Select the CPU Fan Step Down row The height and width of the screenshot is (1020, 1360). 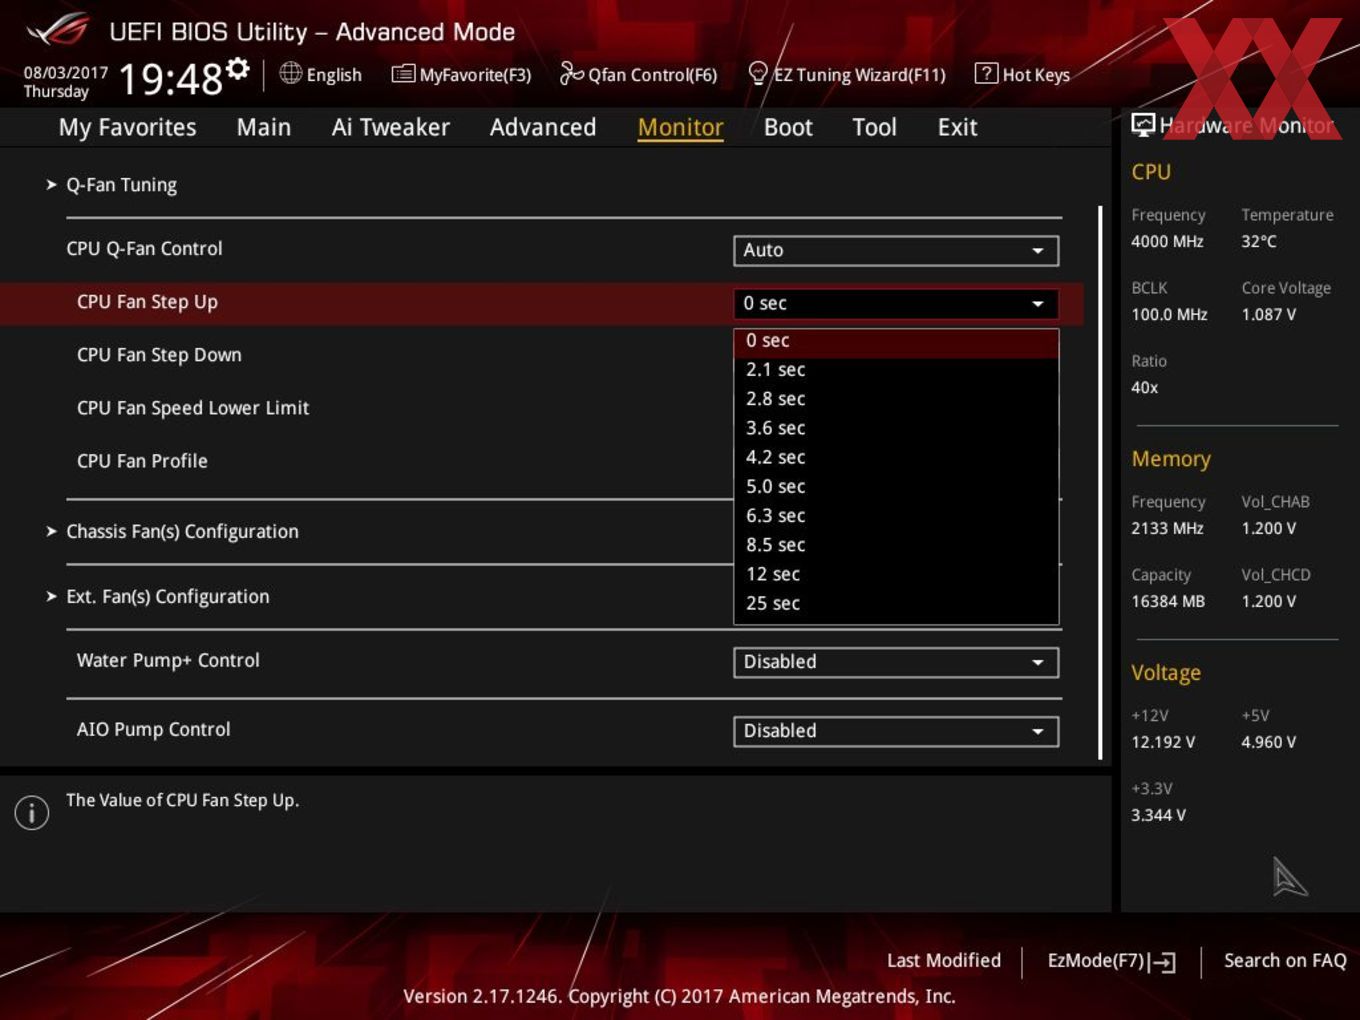point(541,355)
